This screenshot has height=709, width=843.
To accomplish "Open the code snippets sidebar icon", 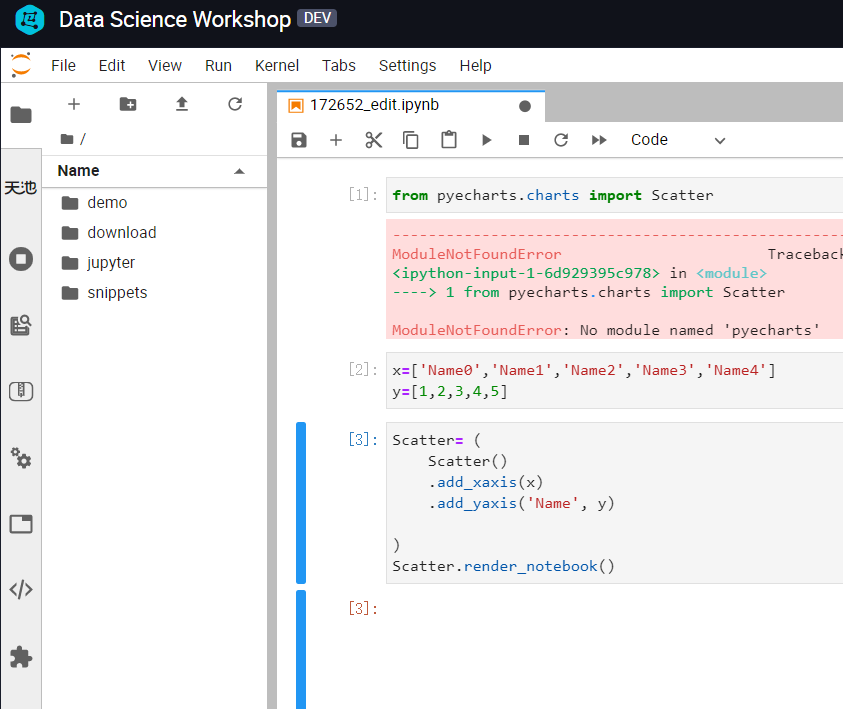I will [21, 590].
